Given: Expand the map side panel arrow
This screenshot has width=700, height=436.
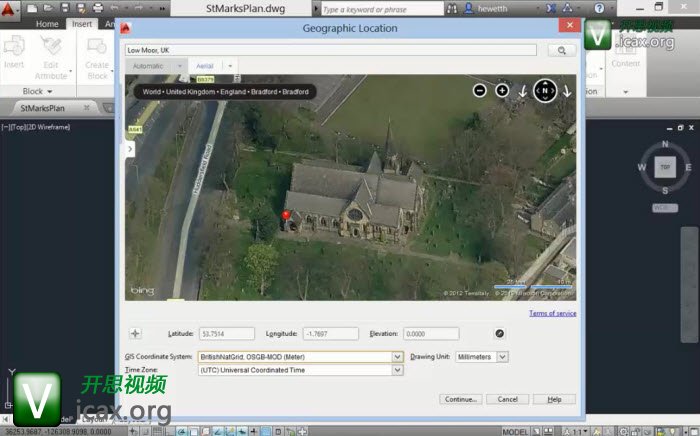Looking at the screenshot, I should (x=130, y=148).
